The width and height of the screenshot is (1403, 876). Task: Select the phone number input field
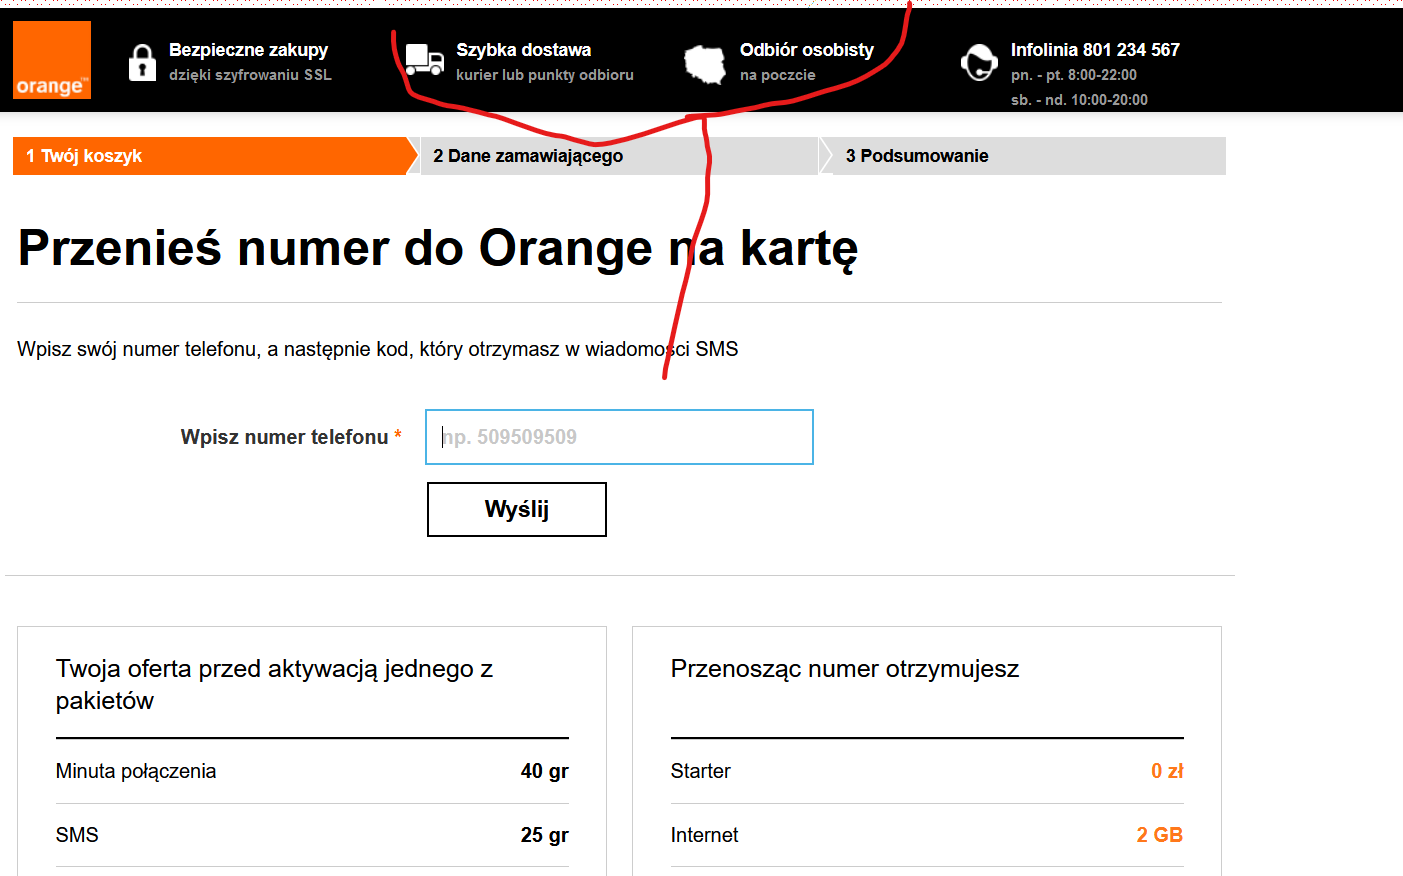tap(618, 437)
